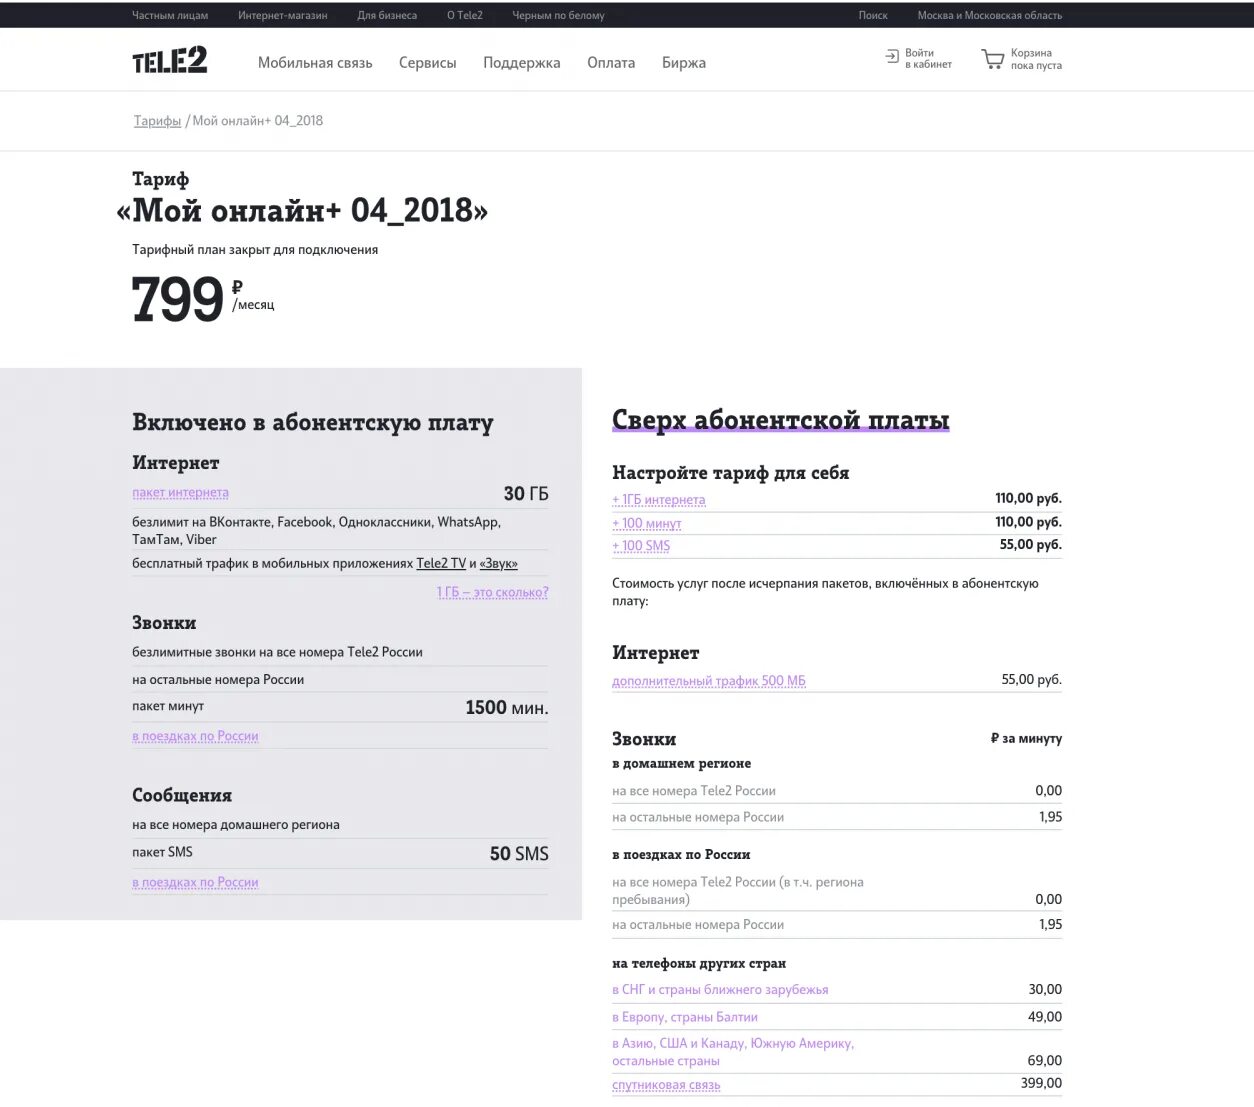Click дополнительный трафик 500 МБ link

(708, 681)
